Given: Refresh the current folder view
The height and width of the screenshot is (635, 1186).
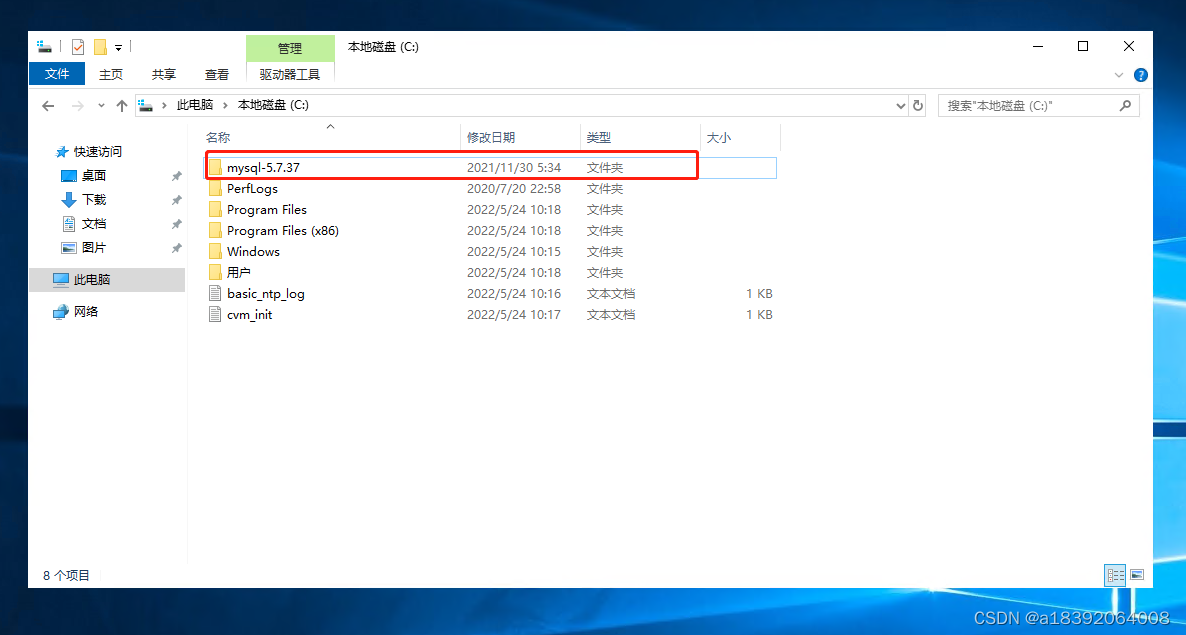Looking at the screenshot, I should 918,105.
